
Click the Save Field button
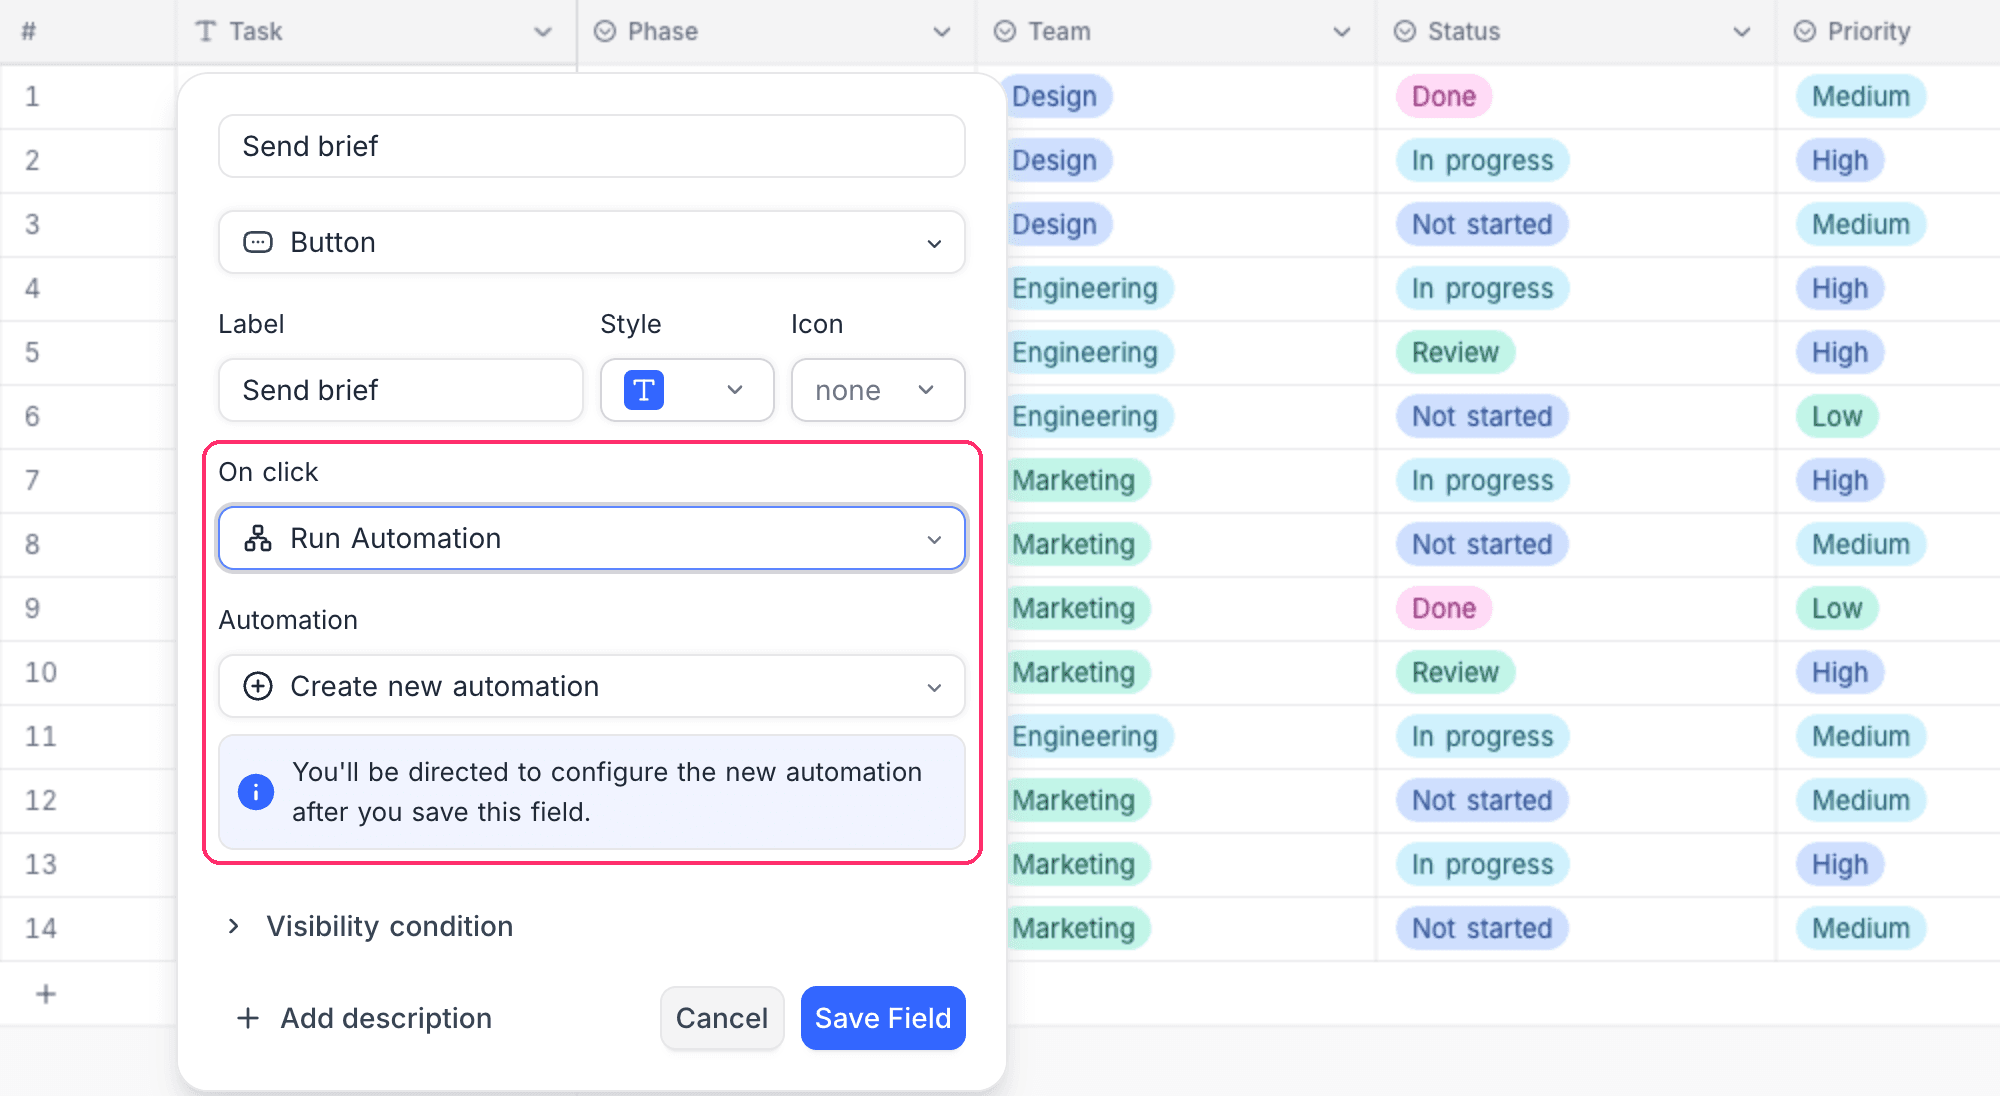883,1018
